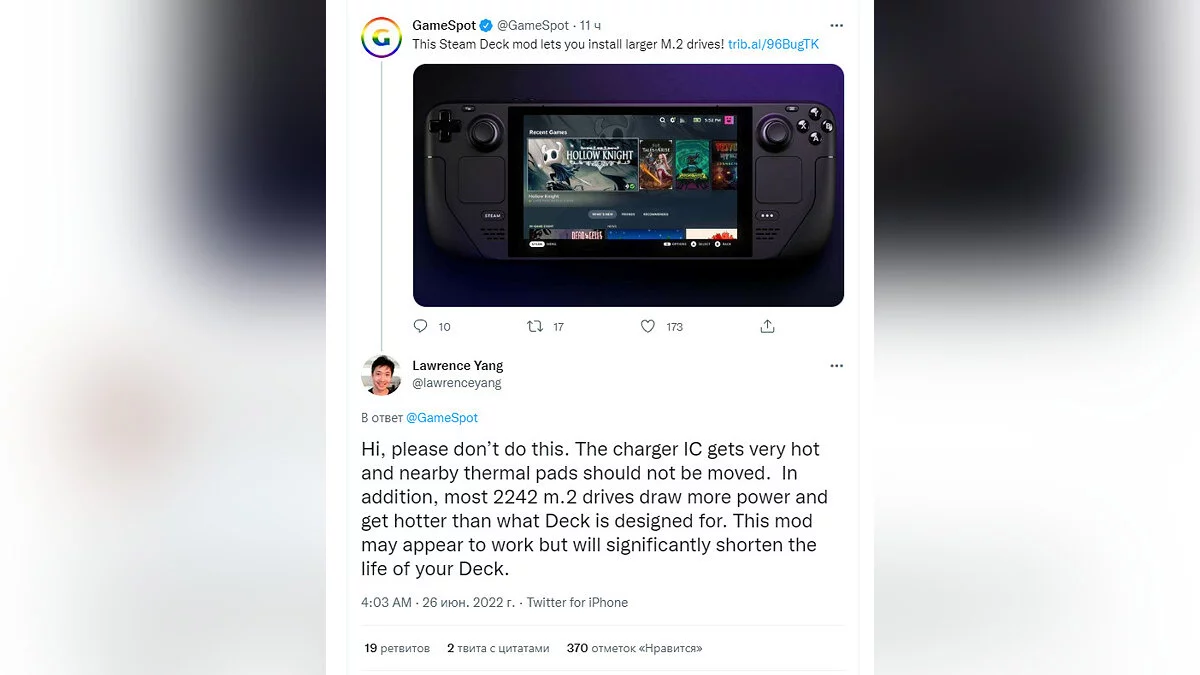Screen dimensions: 1200x675
Task: View the 2 quote tweets
Action: point(498,648)
